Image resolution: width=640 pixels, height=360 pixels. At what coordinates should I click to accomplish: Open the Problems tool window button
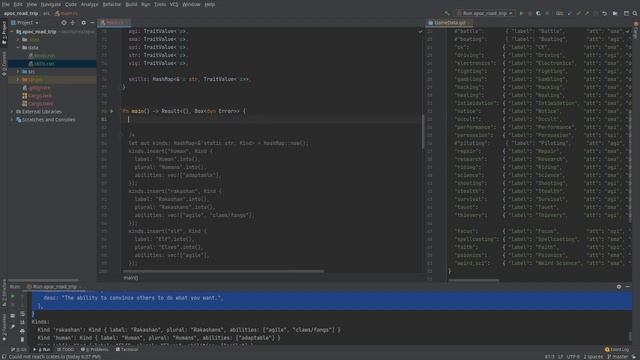(95, 350)
